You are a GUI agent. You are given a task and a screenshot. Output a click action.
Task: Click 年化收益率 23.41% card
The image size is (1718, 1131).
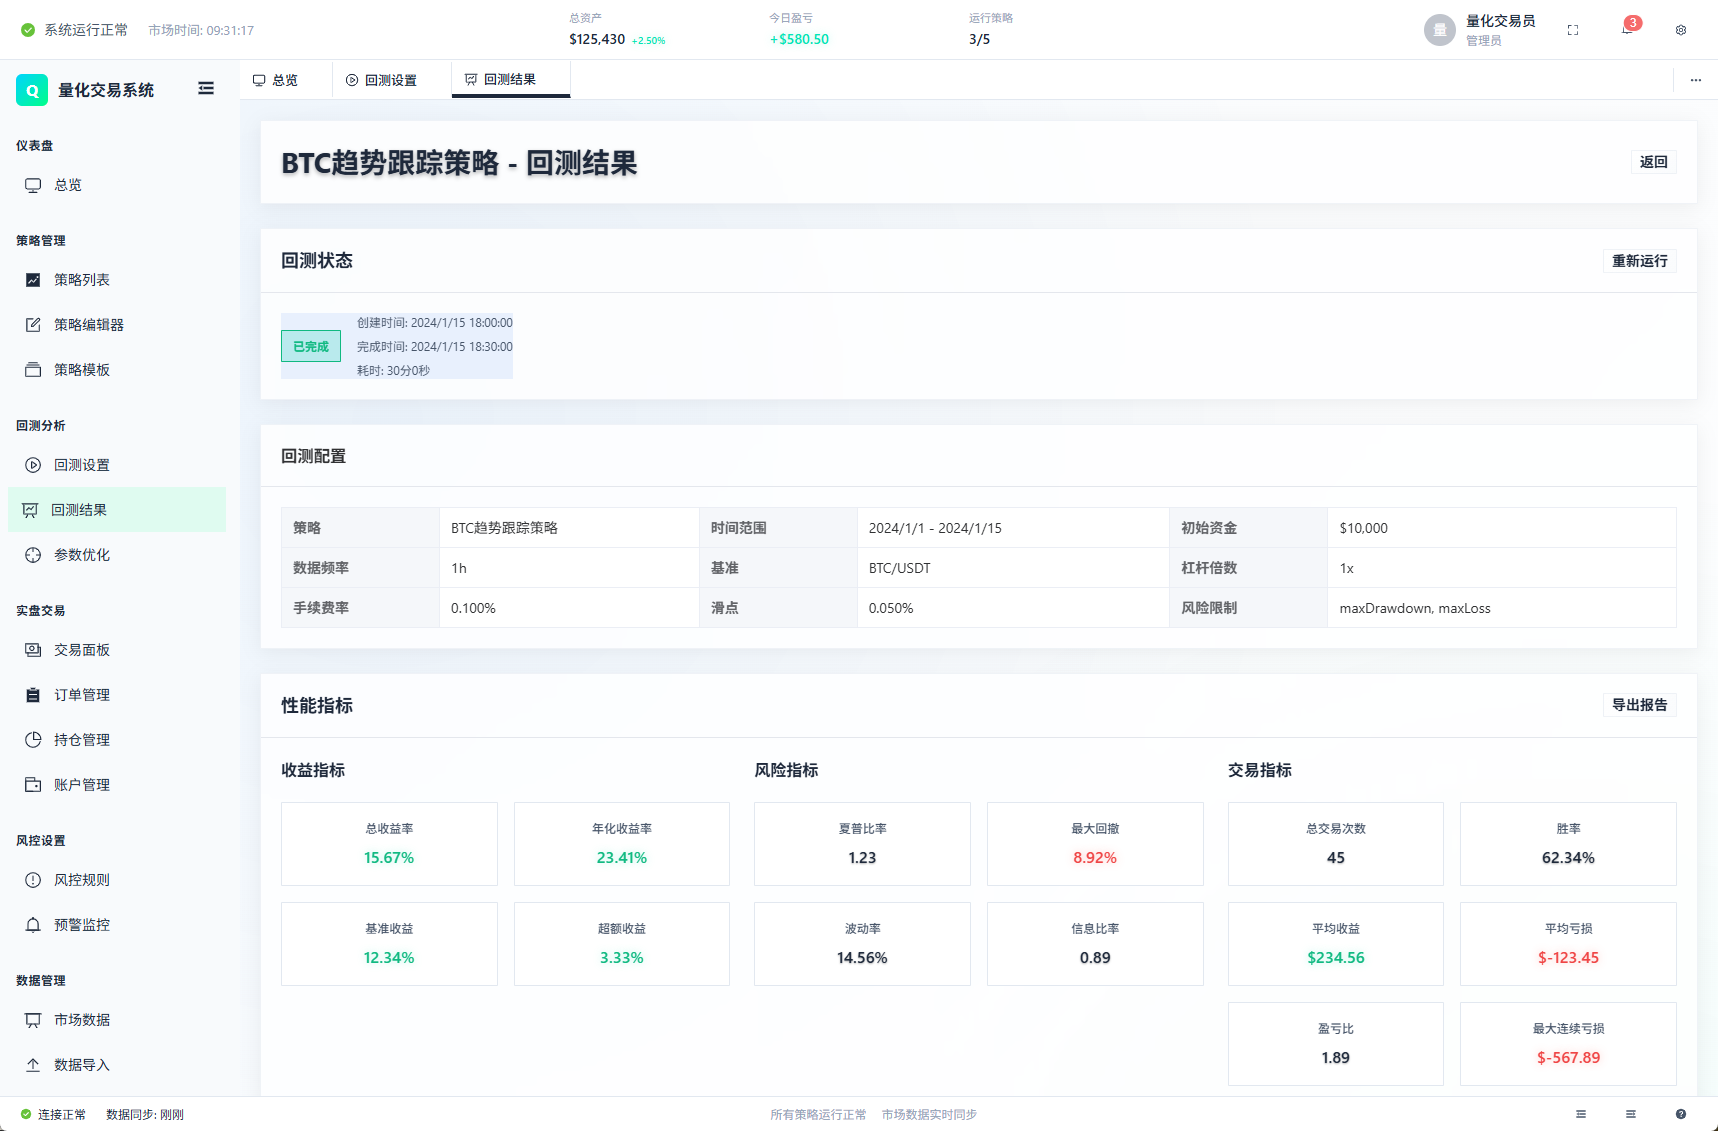pos(622,844)
